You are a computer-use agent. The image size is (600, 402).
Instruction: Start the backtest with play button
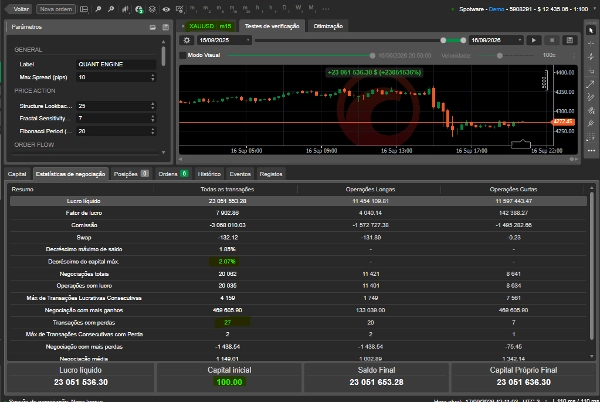pyautogui.click(x=534, y=40)
